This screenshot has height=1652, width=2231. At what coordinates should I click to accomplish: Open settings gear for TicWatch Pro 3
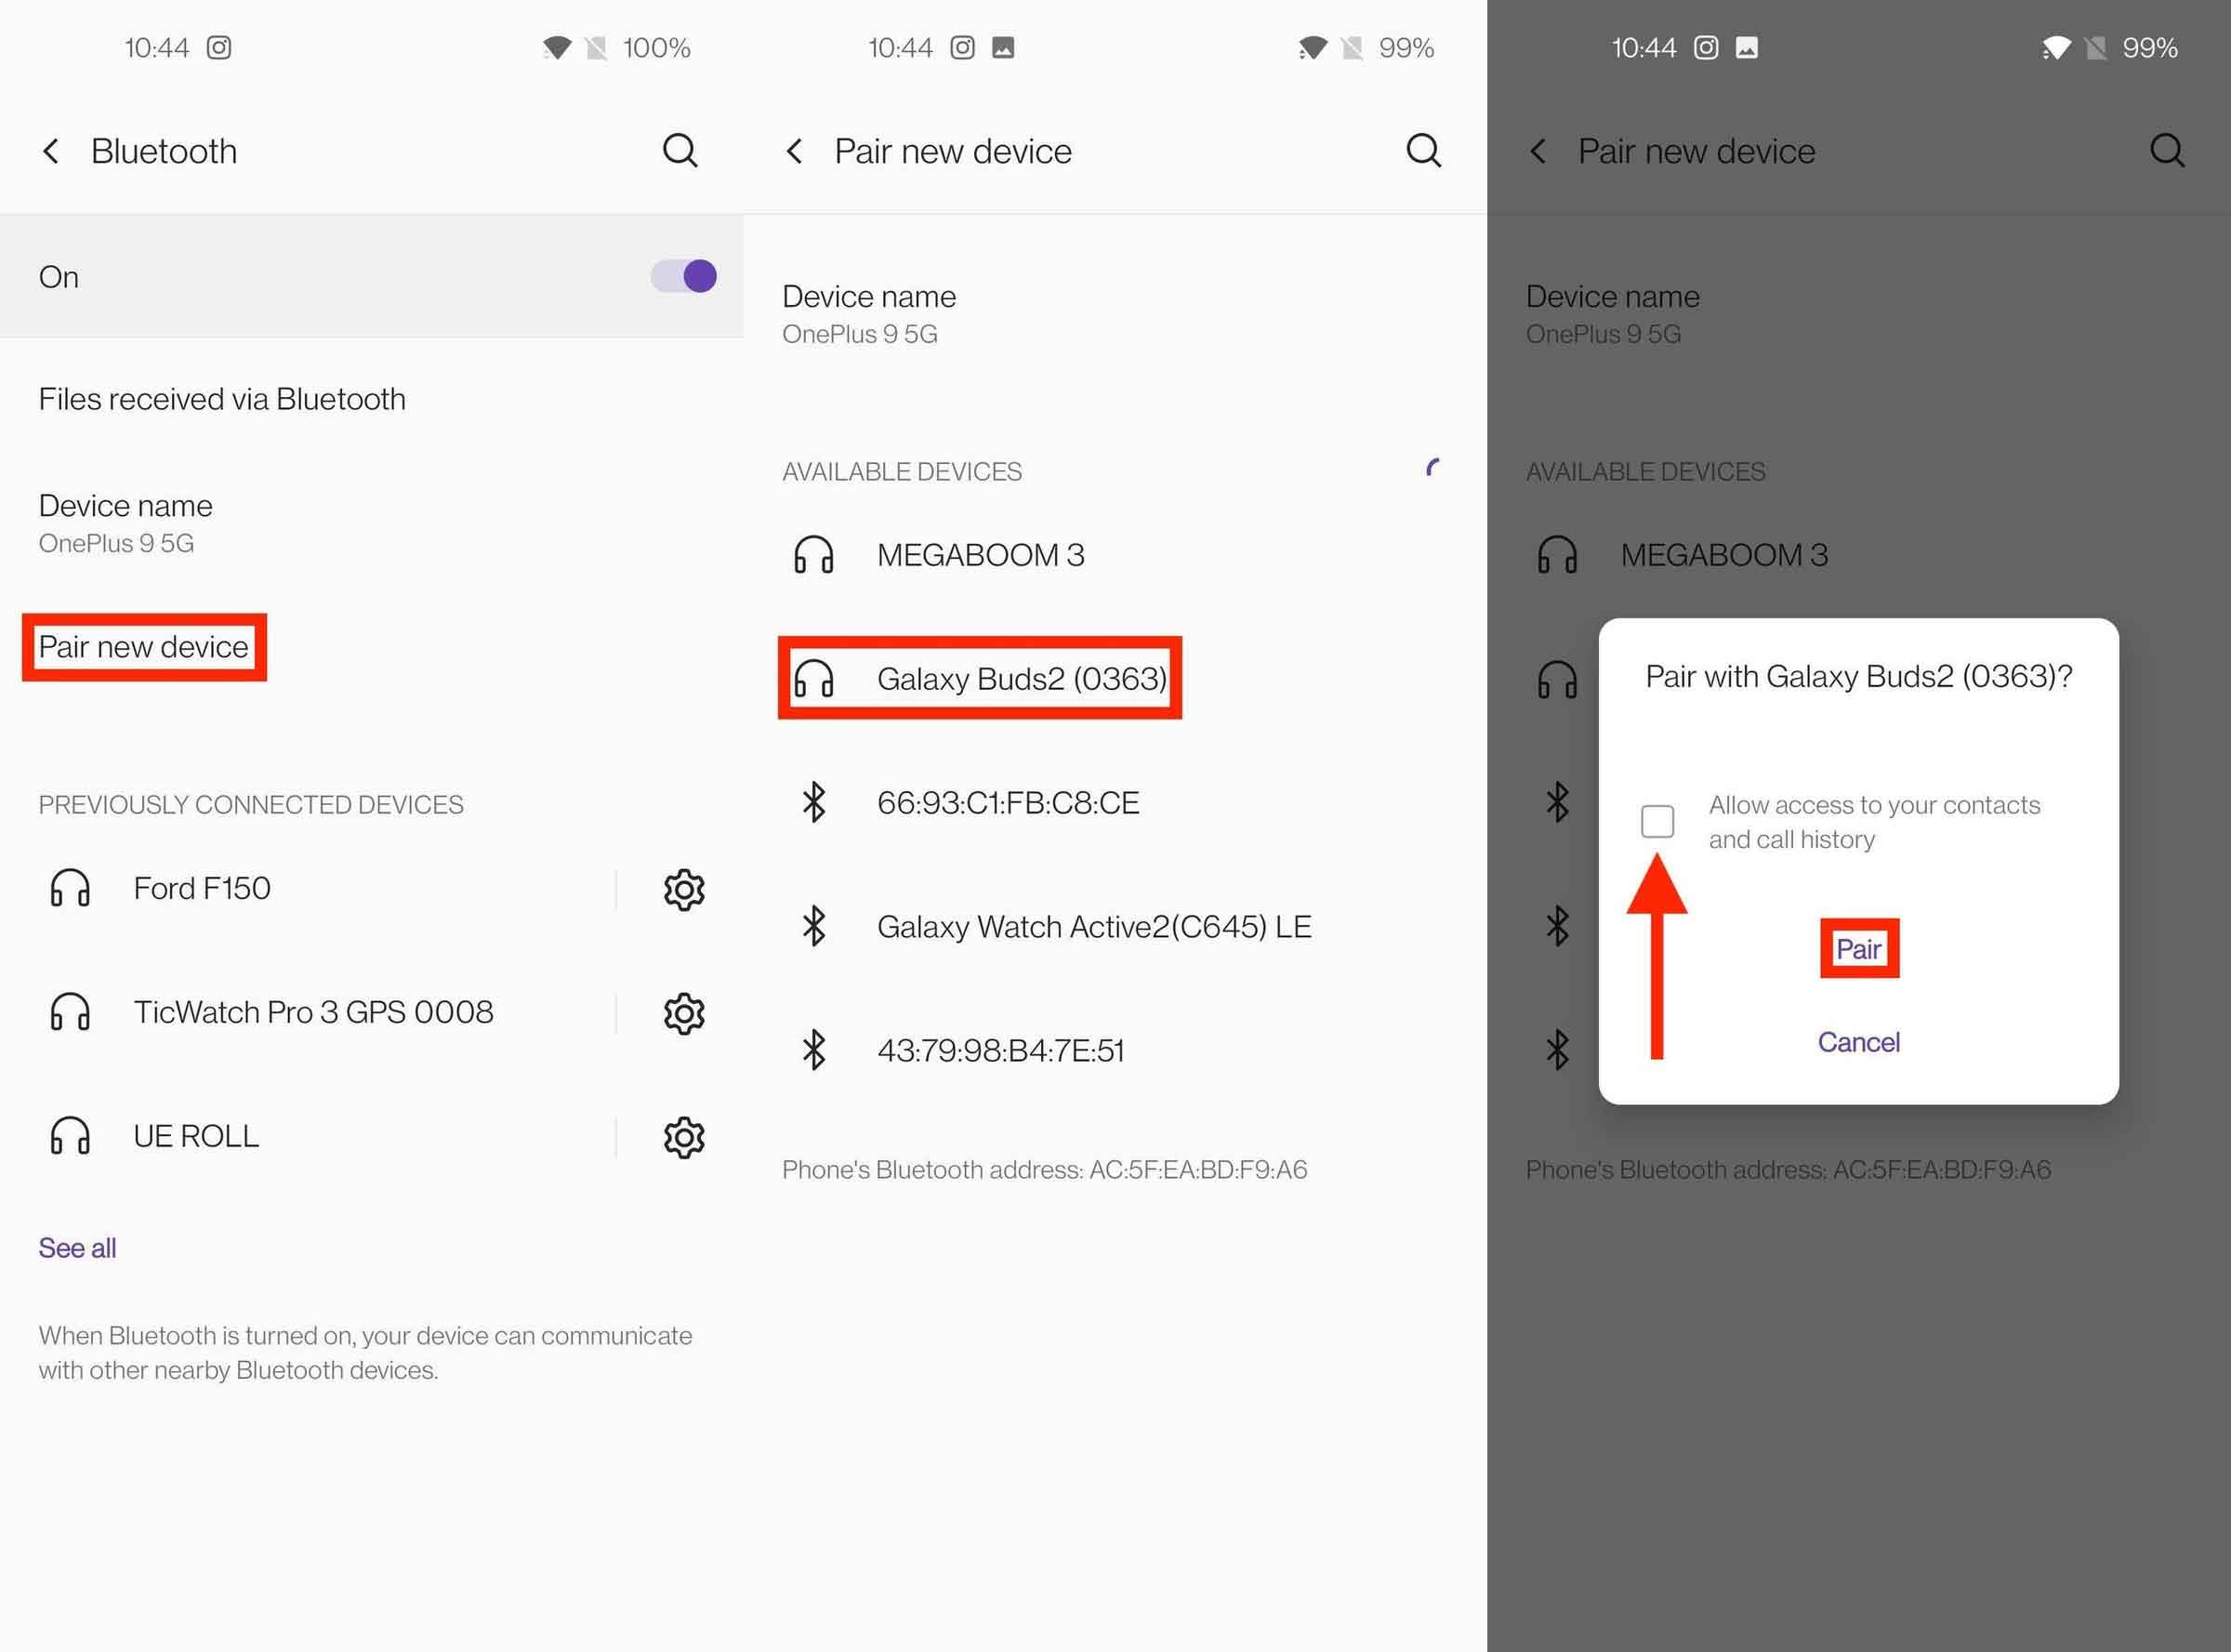[x=684, y=1013]
